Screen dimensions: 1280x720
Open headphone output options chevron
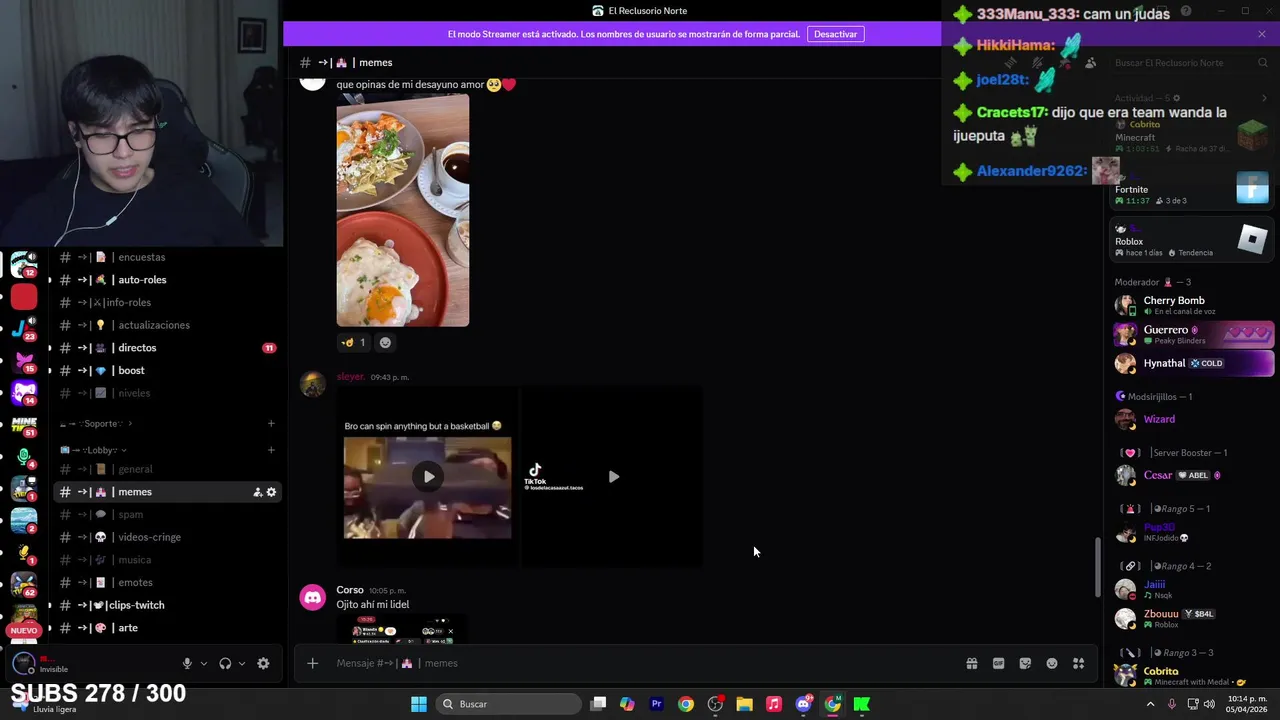(242, 663)
